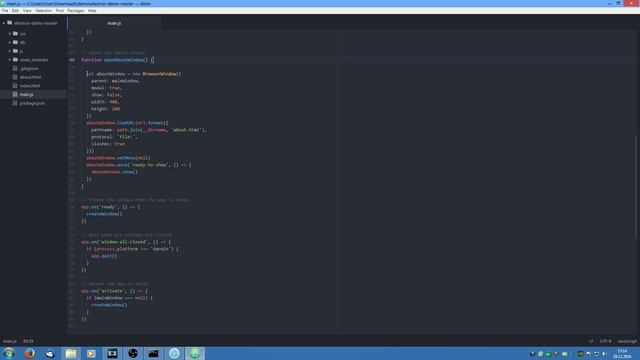This screenshot has width=640, height=360.
Task: Click the "app.on('ready', () => {" line
Action: (x=111, y=207)
